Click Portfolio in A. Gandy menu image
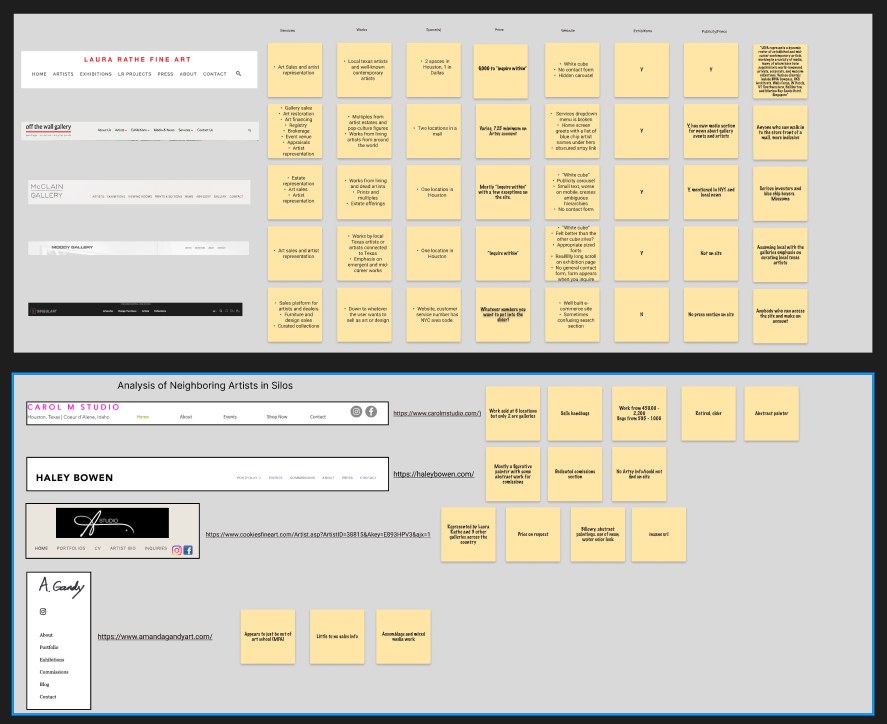 point(49,647)
